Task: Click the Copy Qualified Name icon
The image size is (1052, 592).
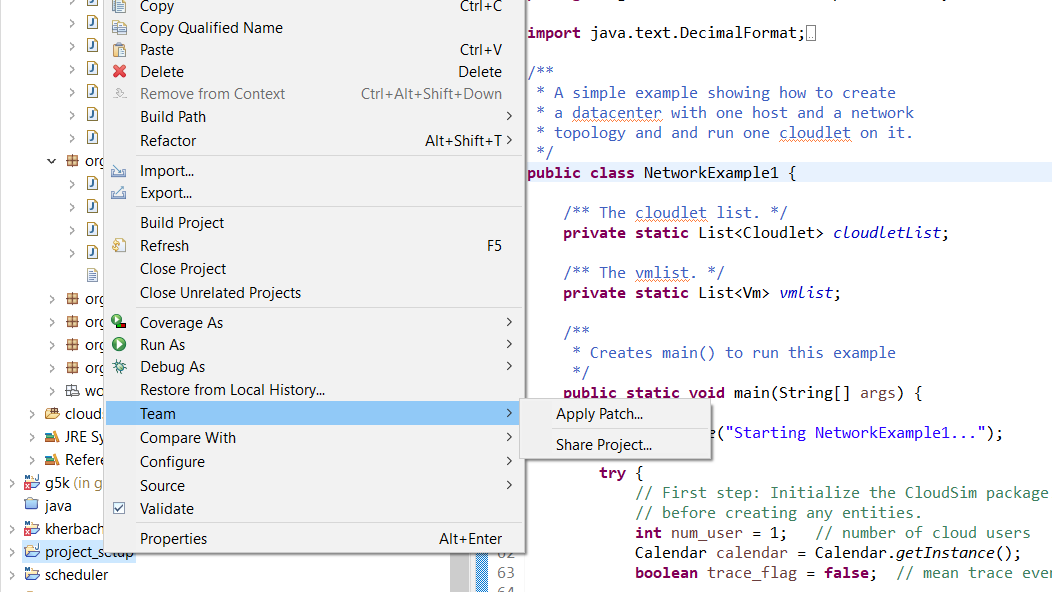Action: [x=119, y=28]
